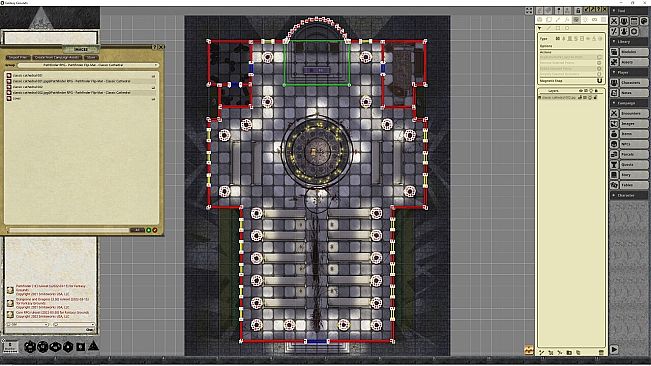Toggle the second Actions row checkbox

point(599,63)
